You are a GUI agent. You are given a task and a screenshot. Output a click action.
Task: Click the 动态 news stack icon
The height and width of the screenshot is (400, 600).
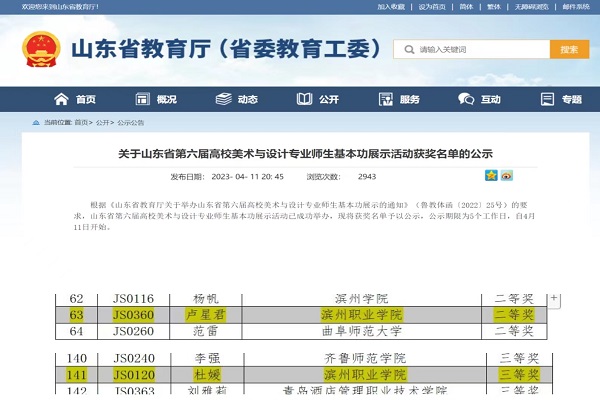222,100
